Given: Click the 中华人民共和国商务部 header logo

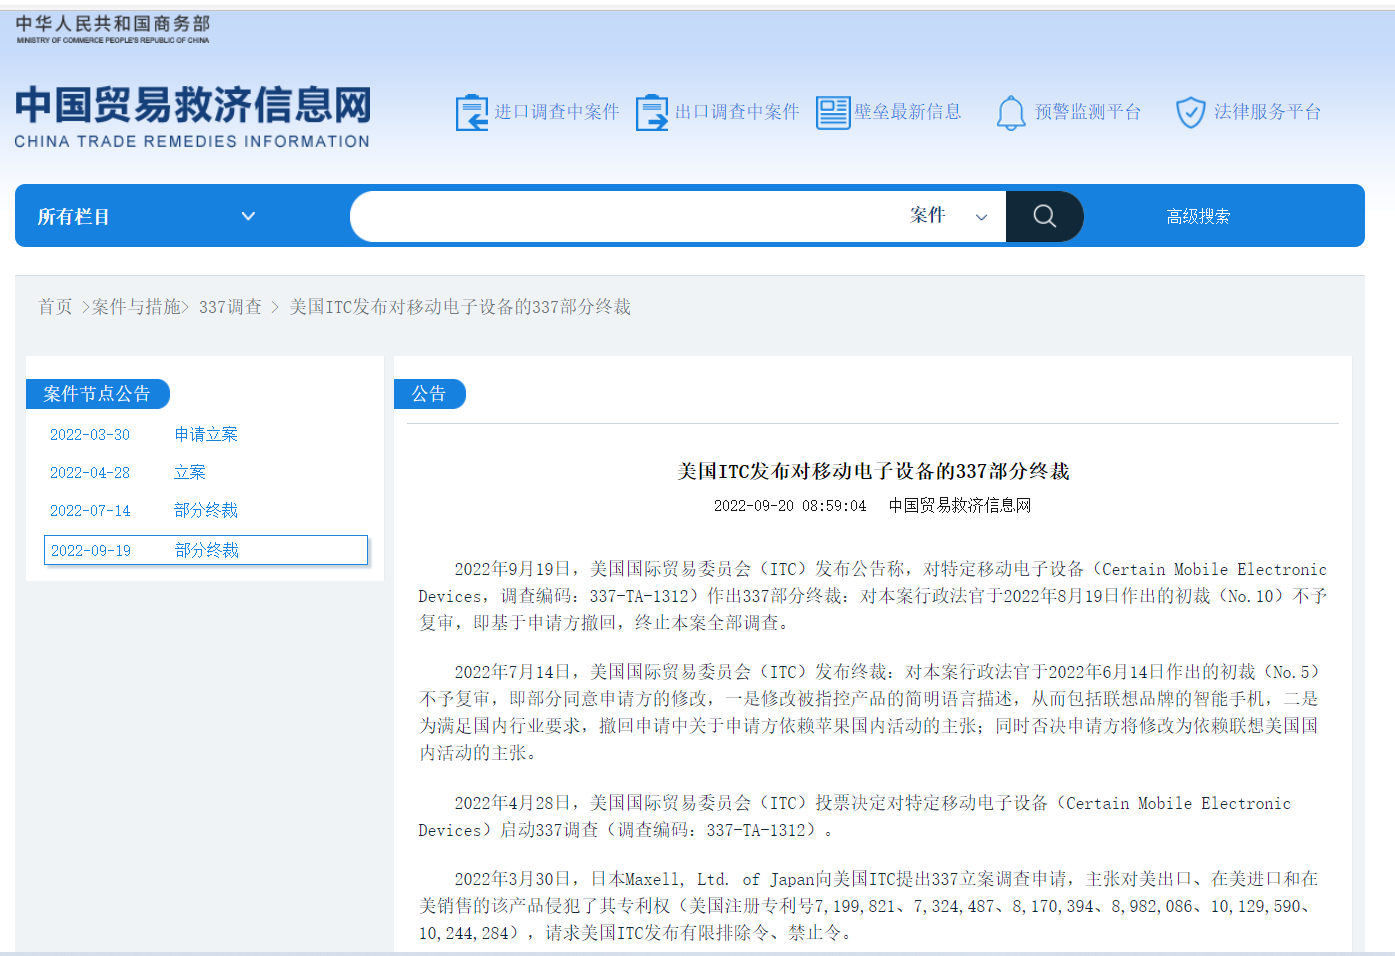Looking at the screenshot, I should click(x=113, y=29).
